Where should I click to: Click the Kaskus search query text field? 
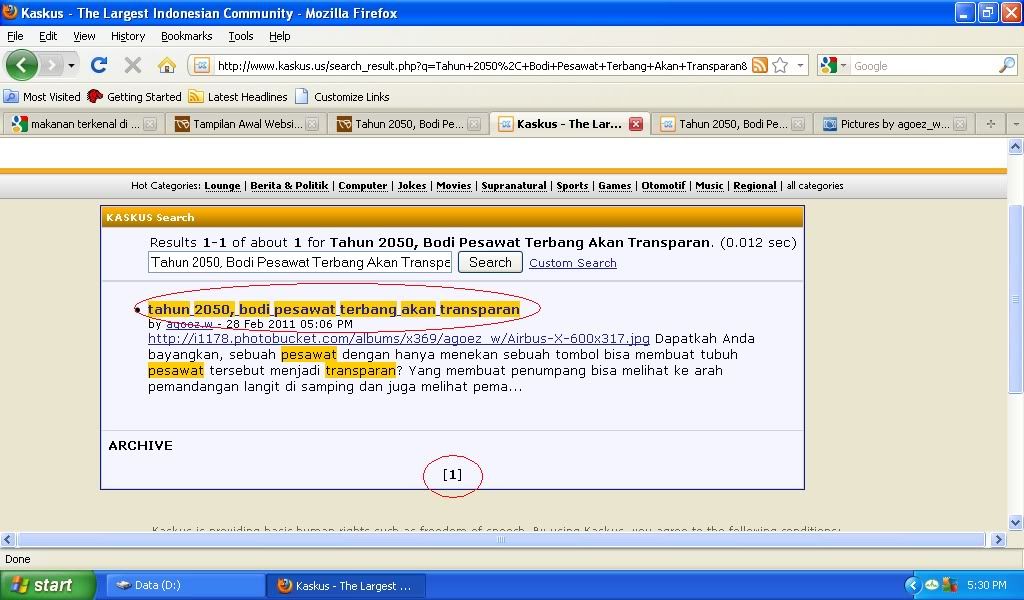pos(300,262)
